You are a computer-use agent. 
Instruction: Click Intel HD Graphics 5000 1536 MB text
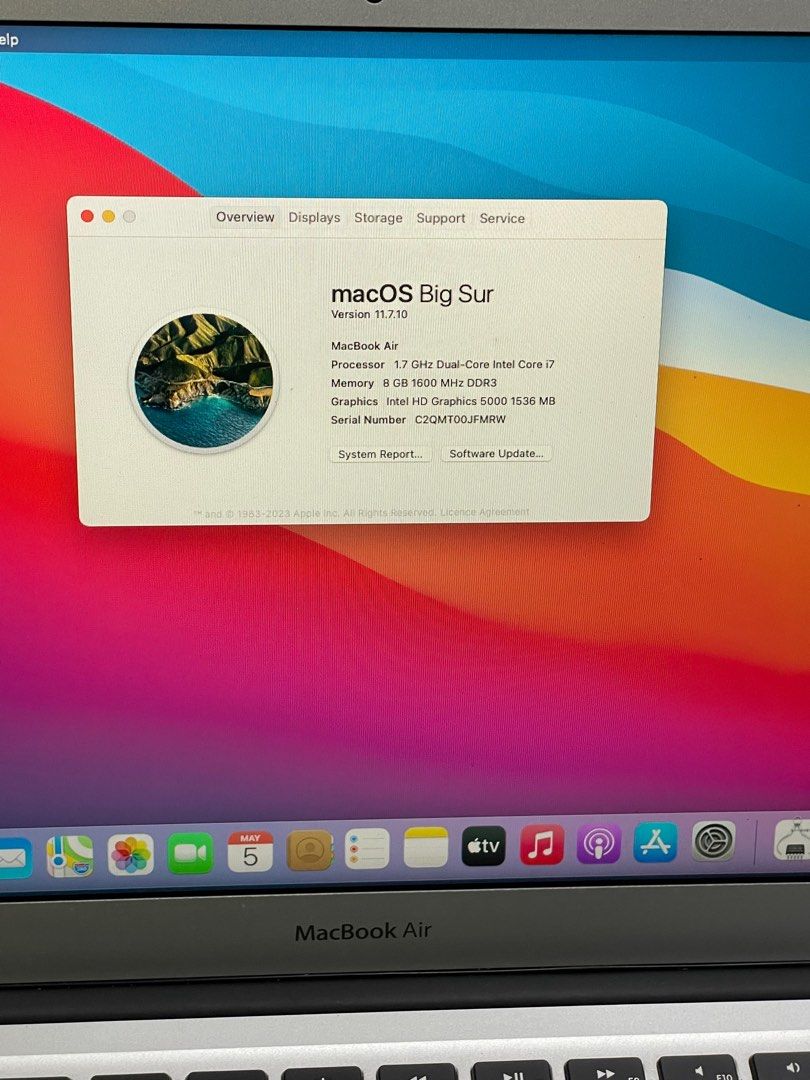pyautogui.click(x=470, y=401)
